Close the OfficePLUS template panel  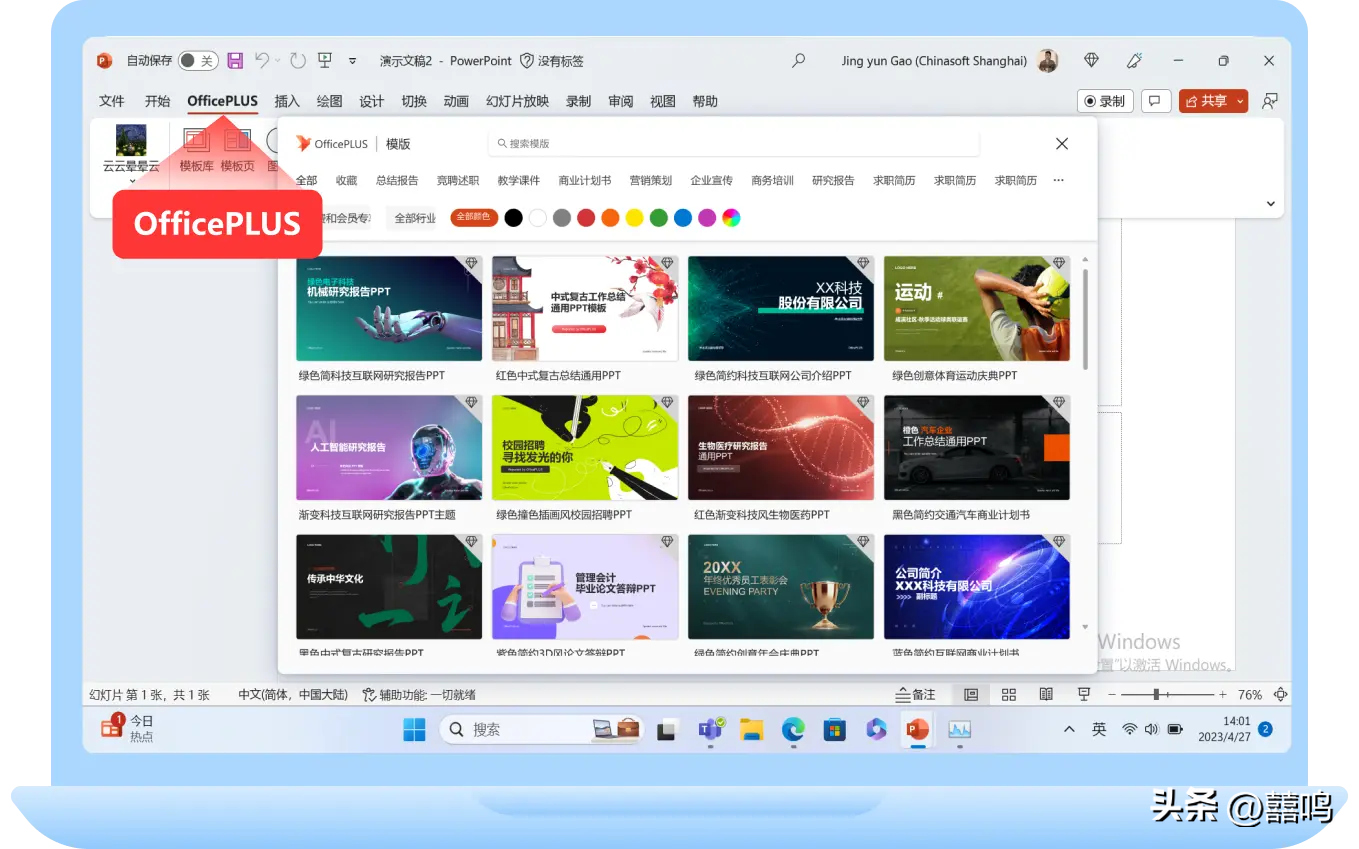(1062, 144)
